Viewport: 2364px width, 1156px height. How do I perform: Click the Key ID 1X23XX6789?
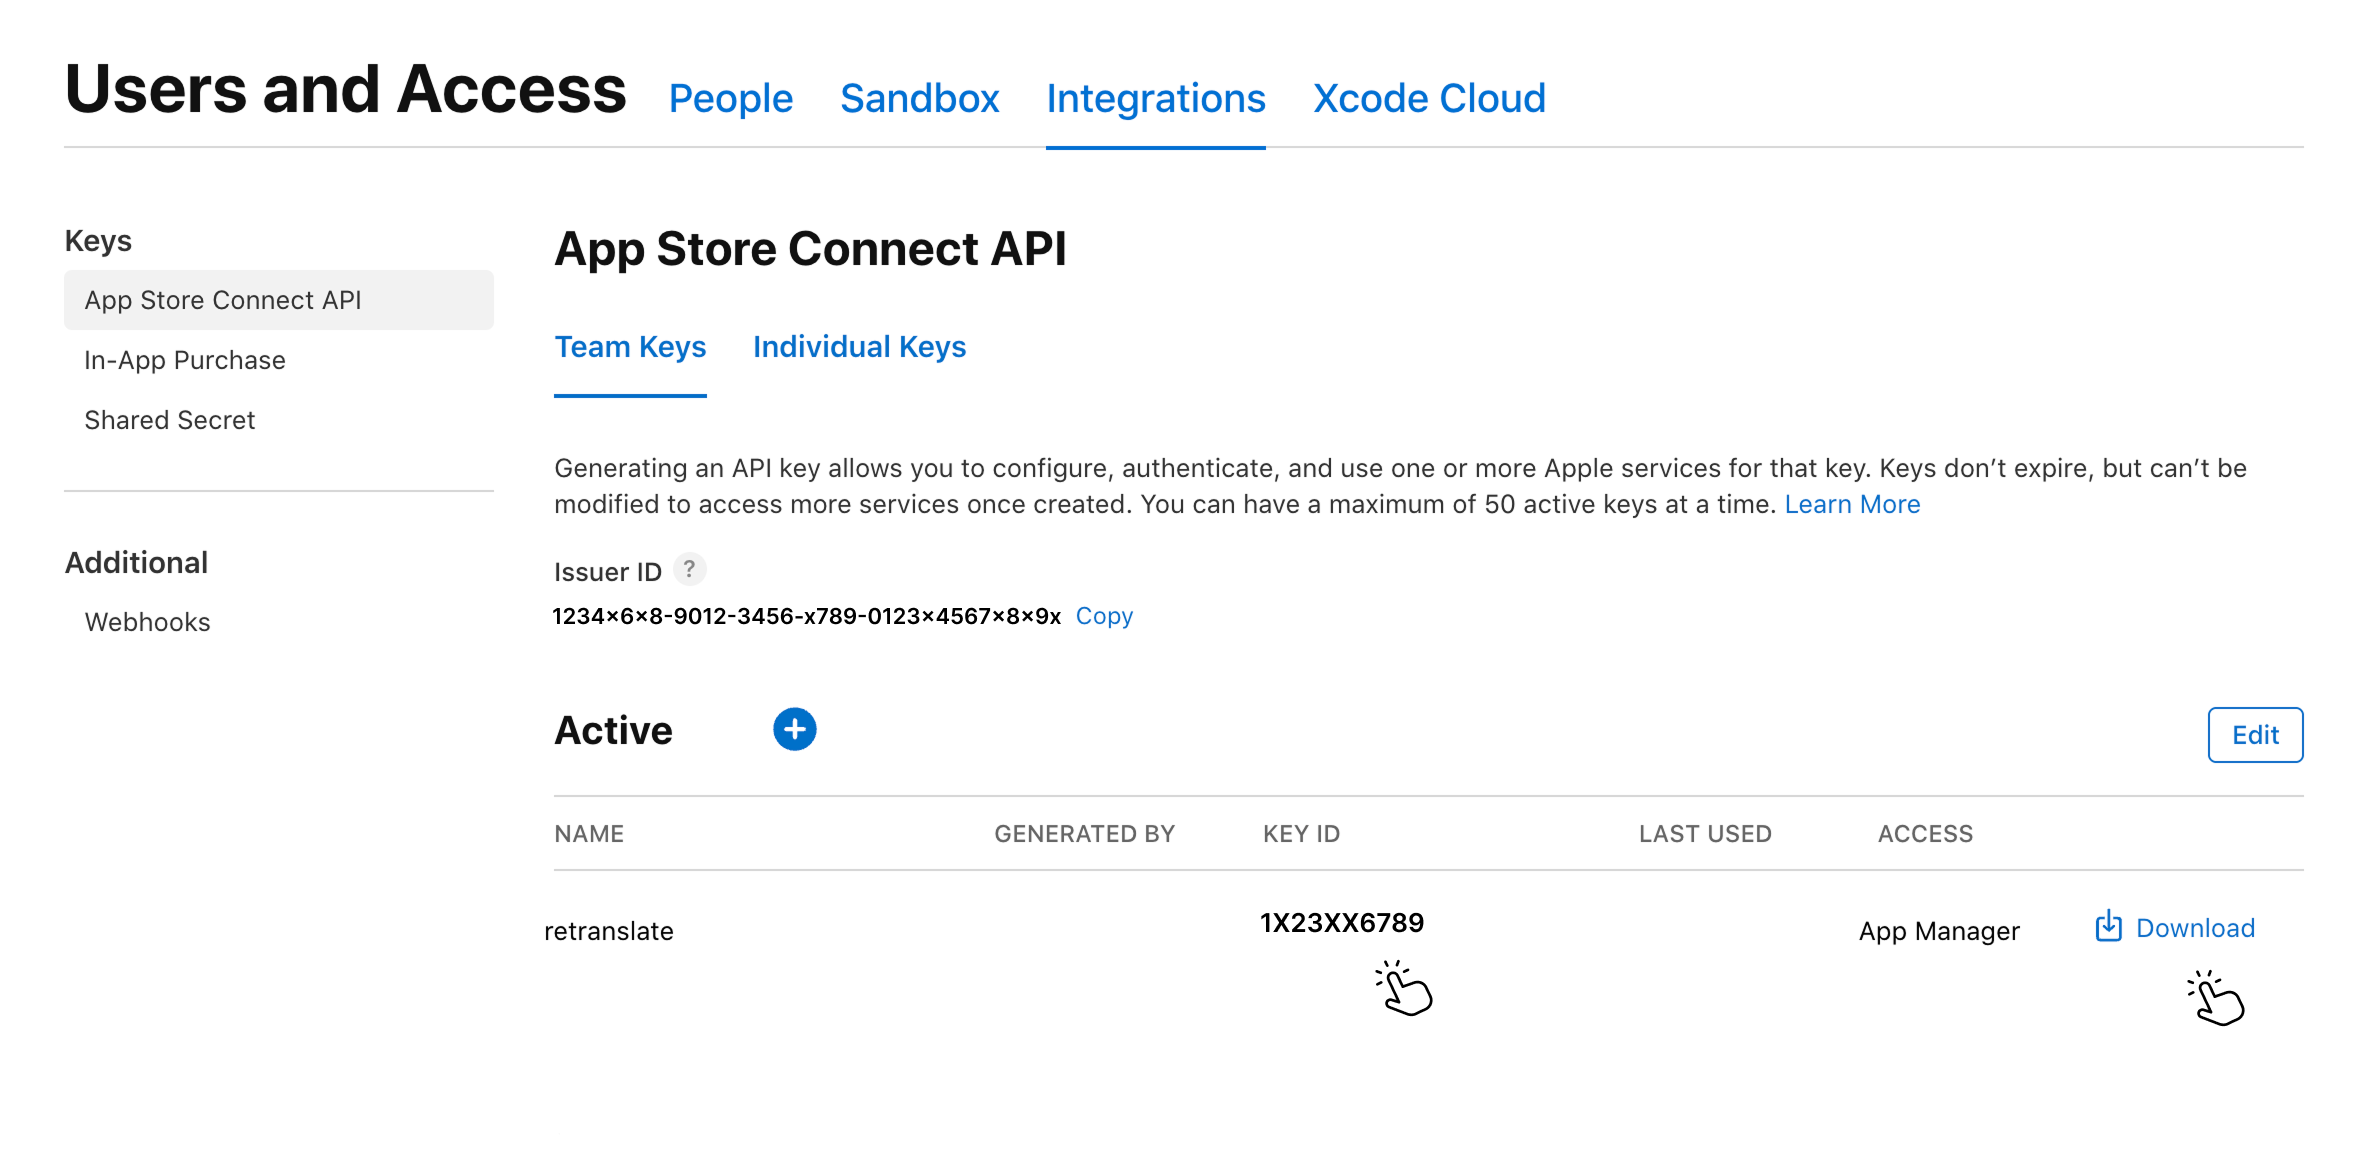tap(1341, 923)
